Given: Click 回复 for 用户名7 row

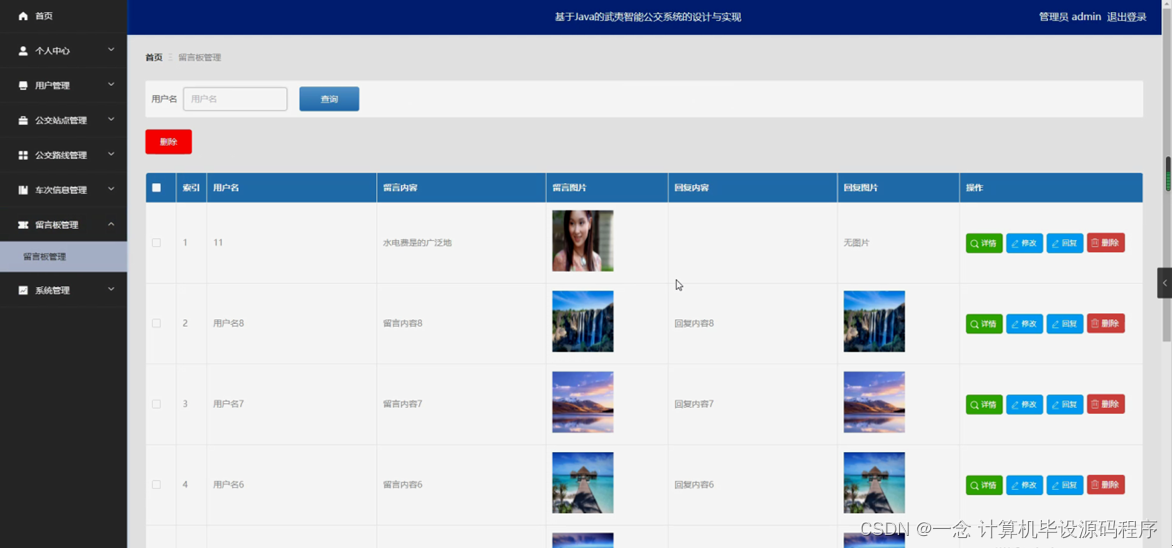Looking at the screenshot, I should (x=1065, y=404).
